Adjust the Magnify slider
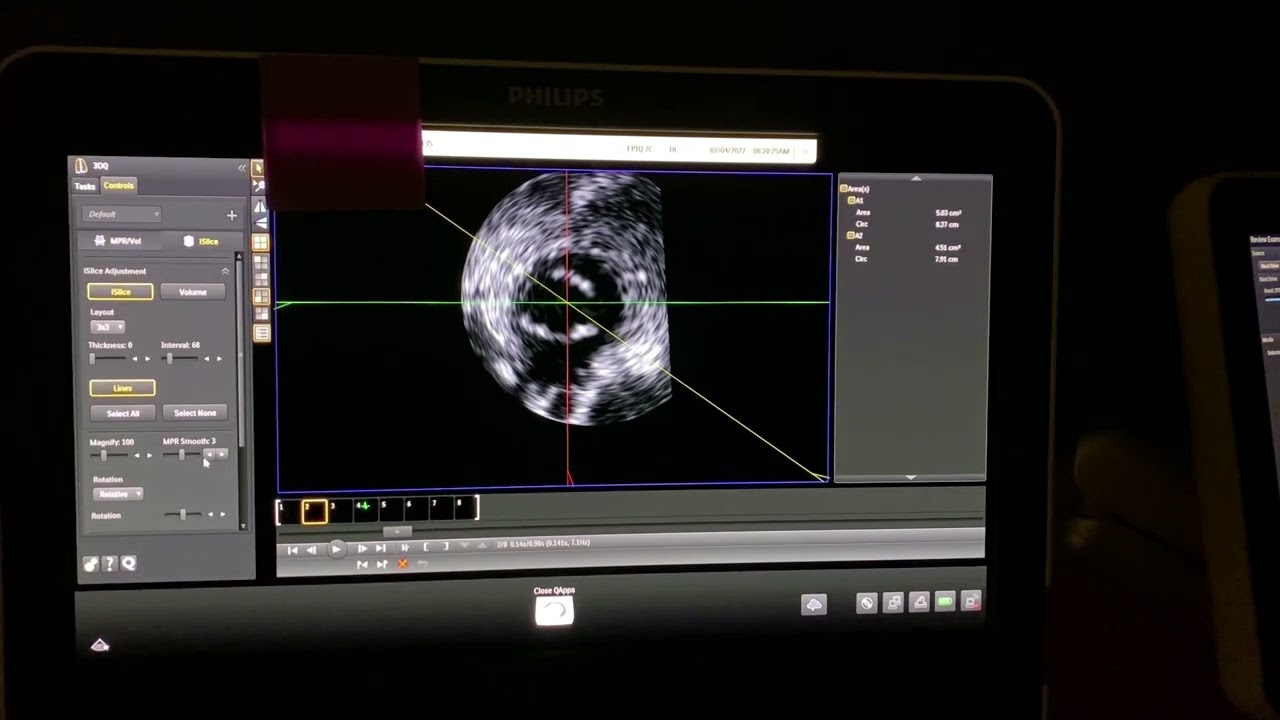The image size is (1280, 720). (x=109, y=454)
